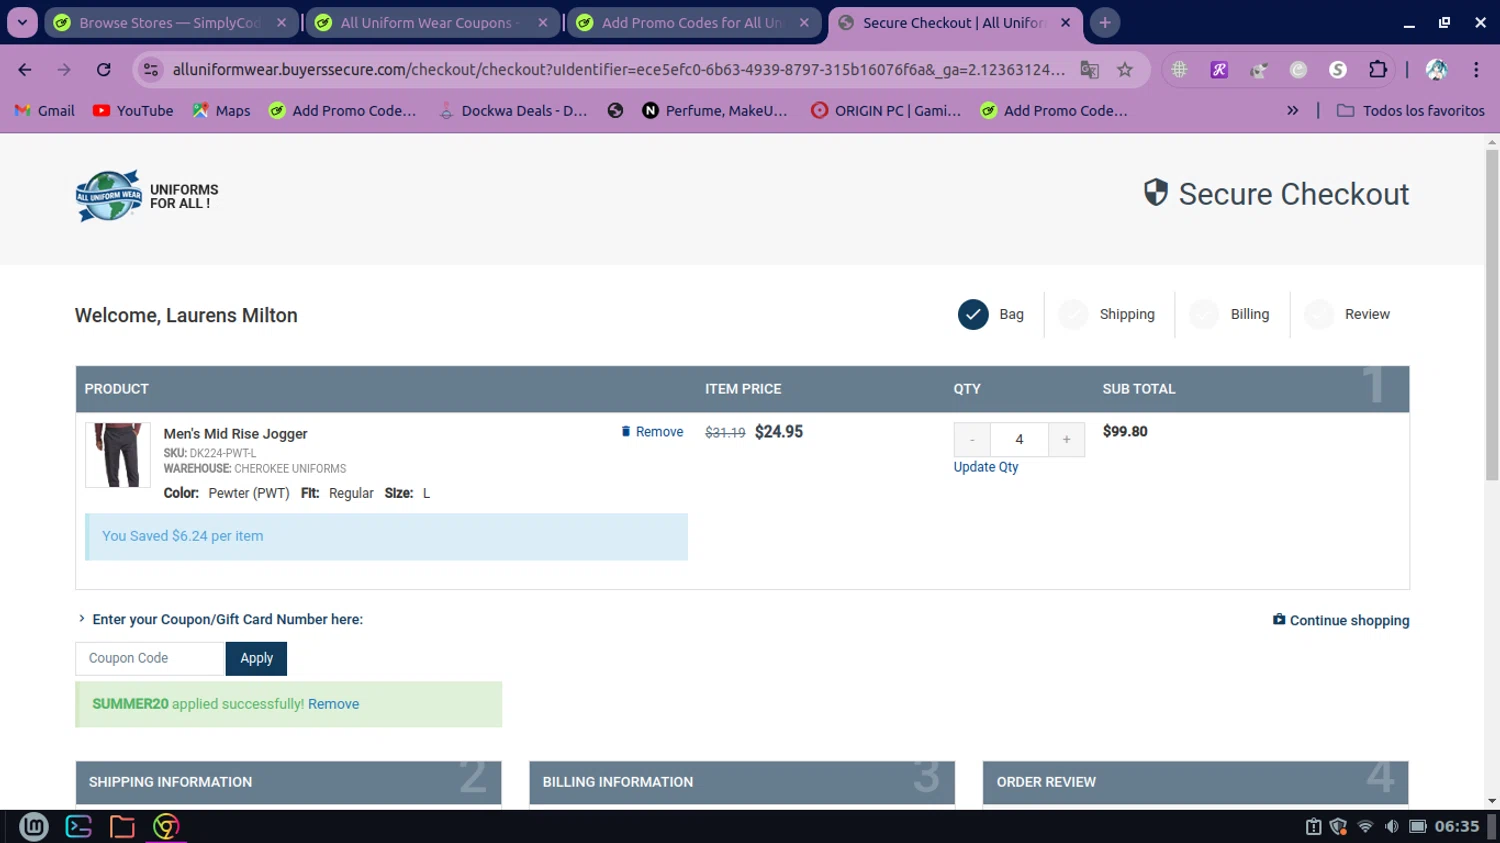Launch the Terminal from the taskbar

tap(78, 826)
